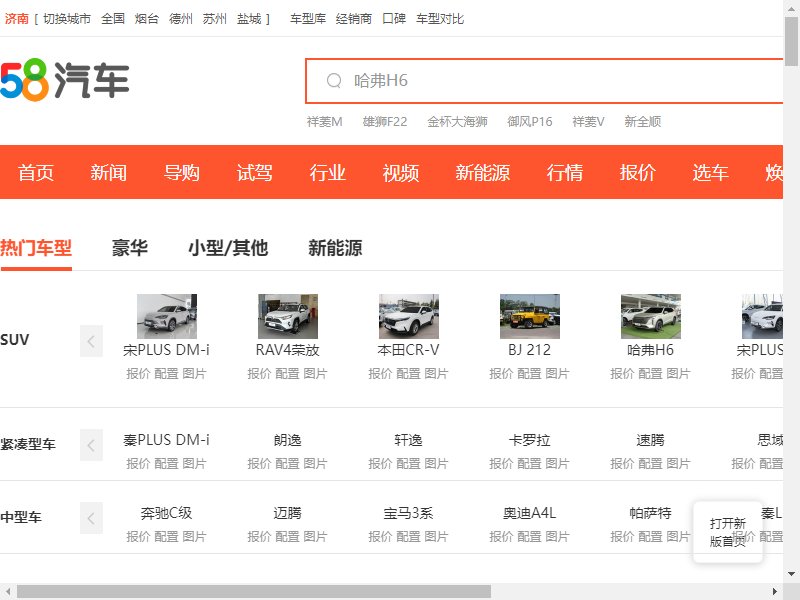Image resolution: width=800 pixels, height=600 pixels.
Task: Open the BJ 212 car thumbnail
Action: [x=530, y=316]
